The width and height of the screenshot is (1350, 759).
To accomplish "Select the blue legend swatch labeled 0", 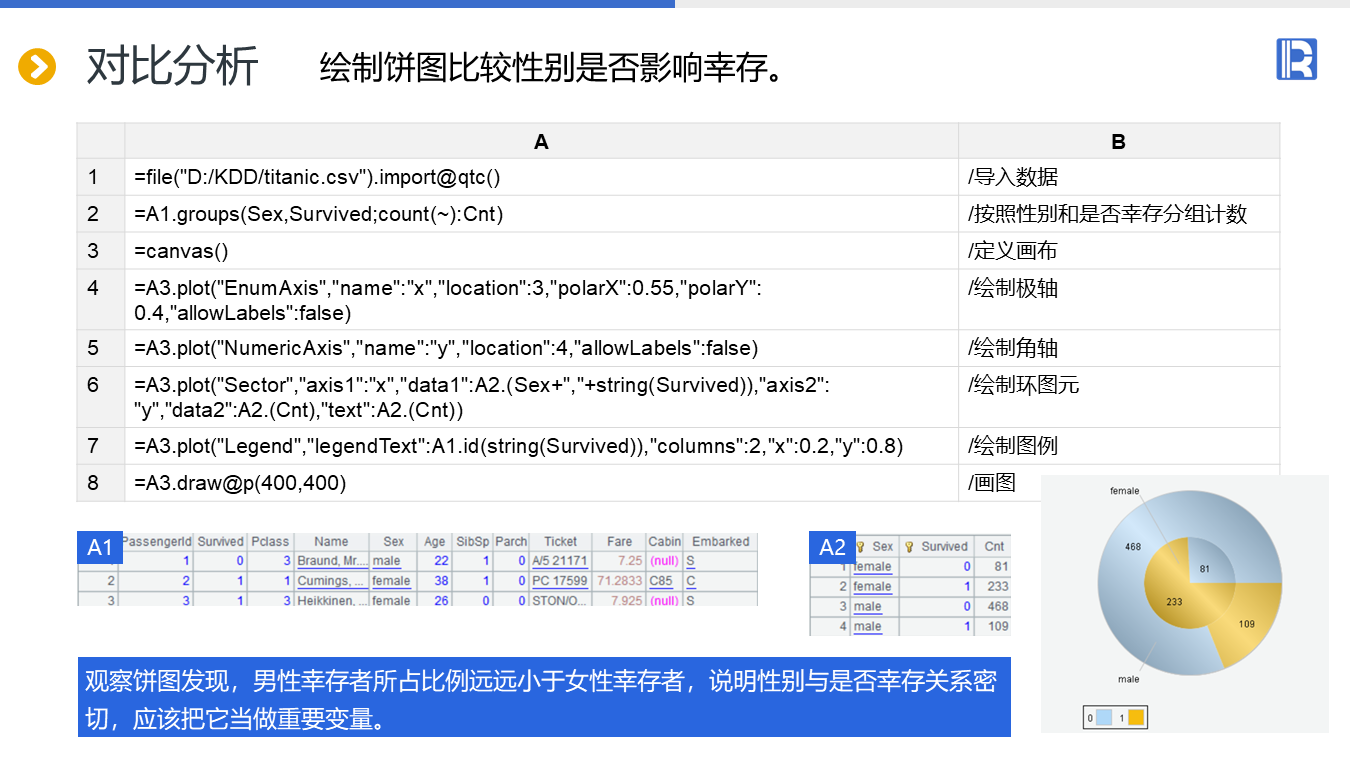I will 1104,717.
